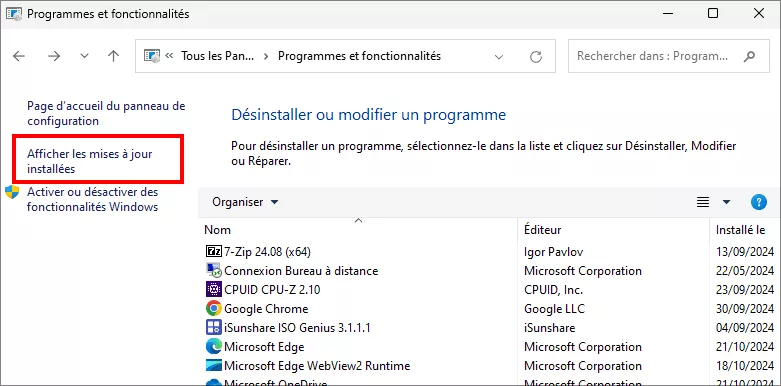This screenshot has width=781, height=386.
Task: Maximize the Programmes et fonctionnalités window
Action: pos(713,13)
